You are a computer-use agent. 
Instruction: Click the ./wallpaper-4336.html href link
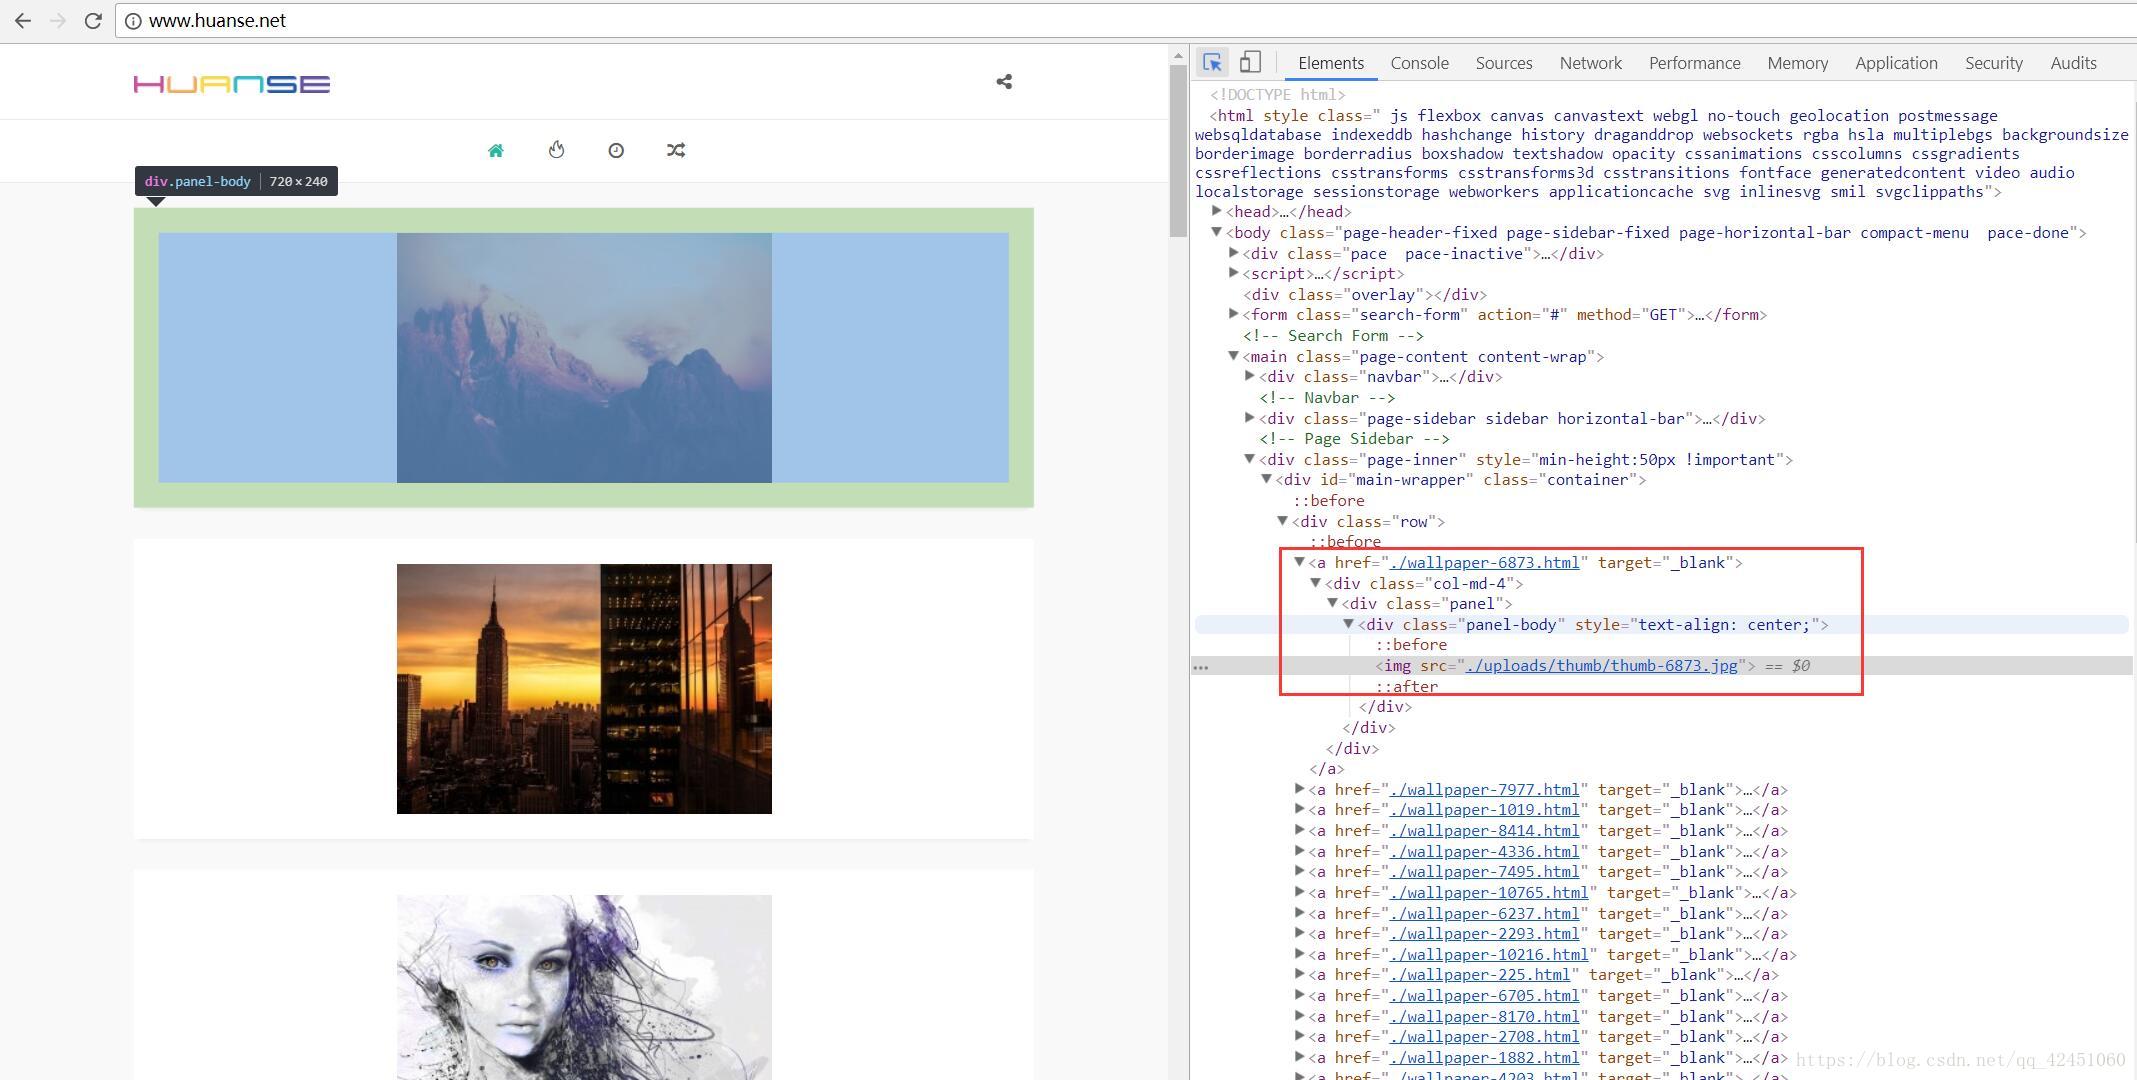coord(1485,852)
